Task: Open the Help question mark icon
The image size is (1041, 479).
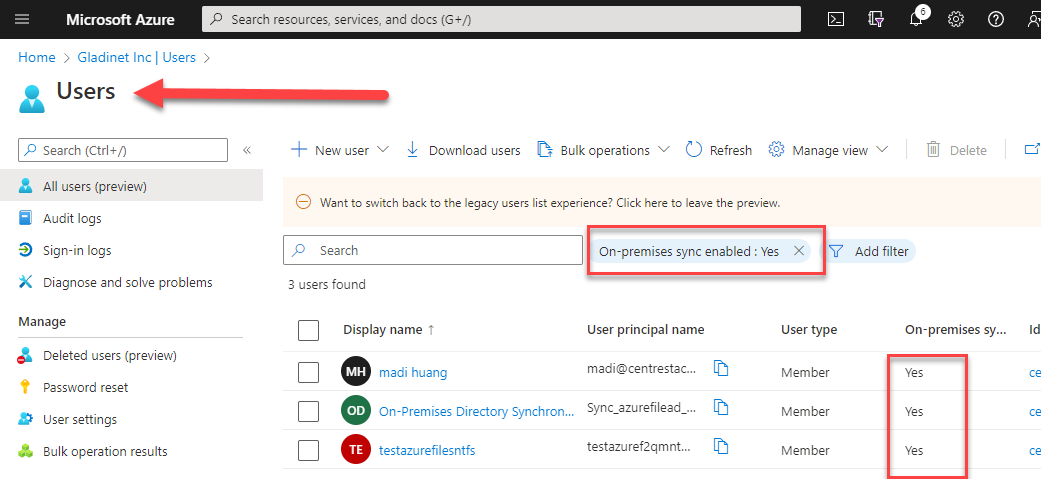Action: (x=995, y=19)
